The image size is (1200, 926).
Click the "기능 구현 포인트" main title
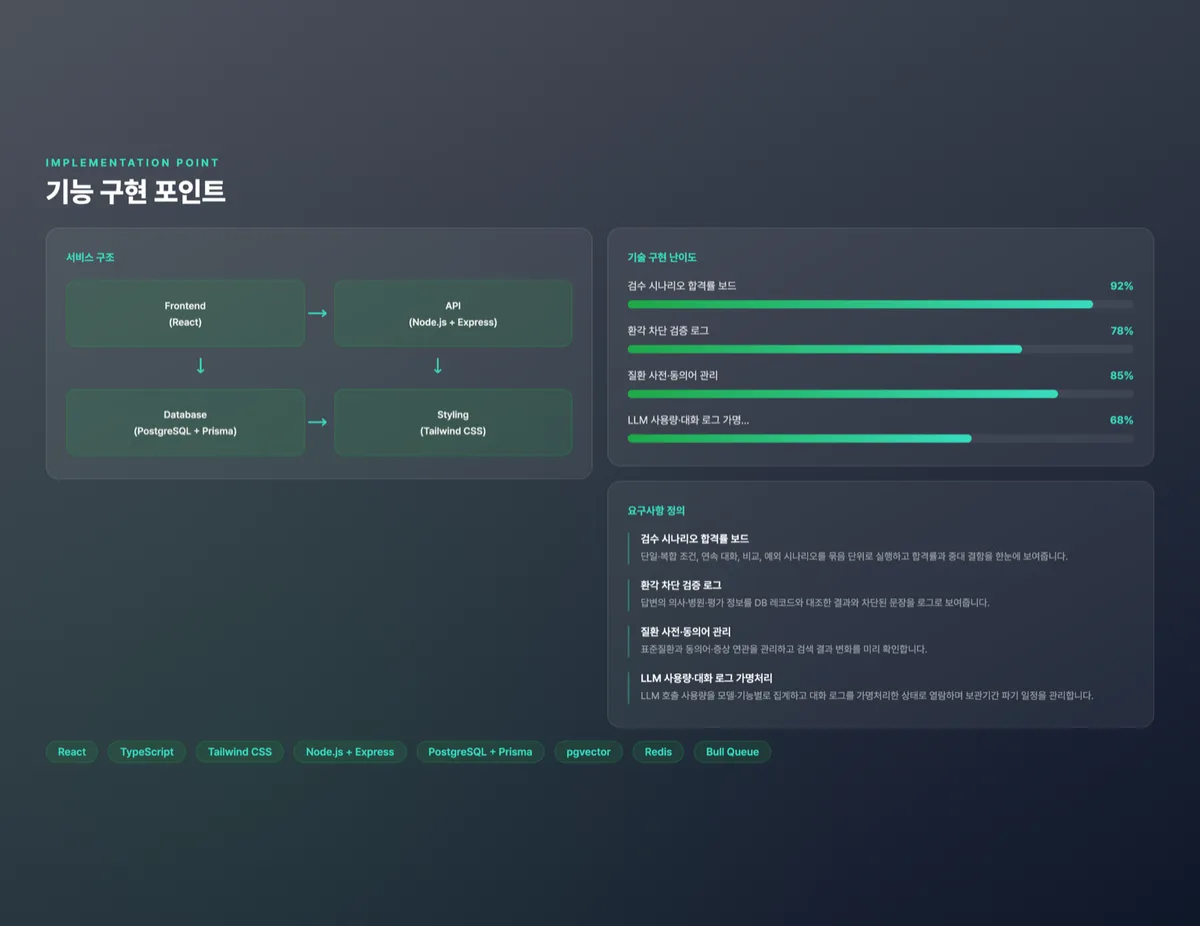tap(135, 191)
